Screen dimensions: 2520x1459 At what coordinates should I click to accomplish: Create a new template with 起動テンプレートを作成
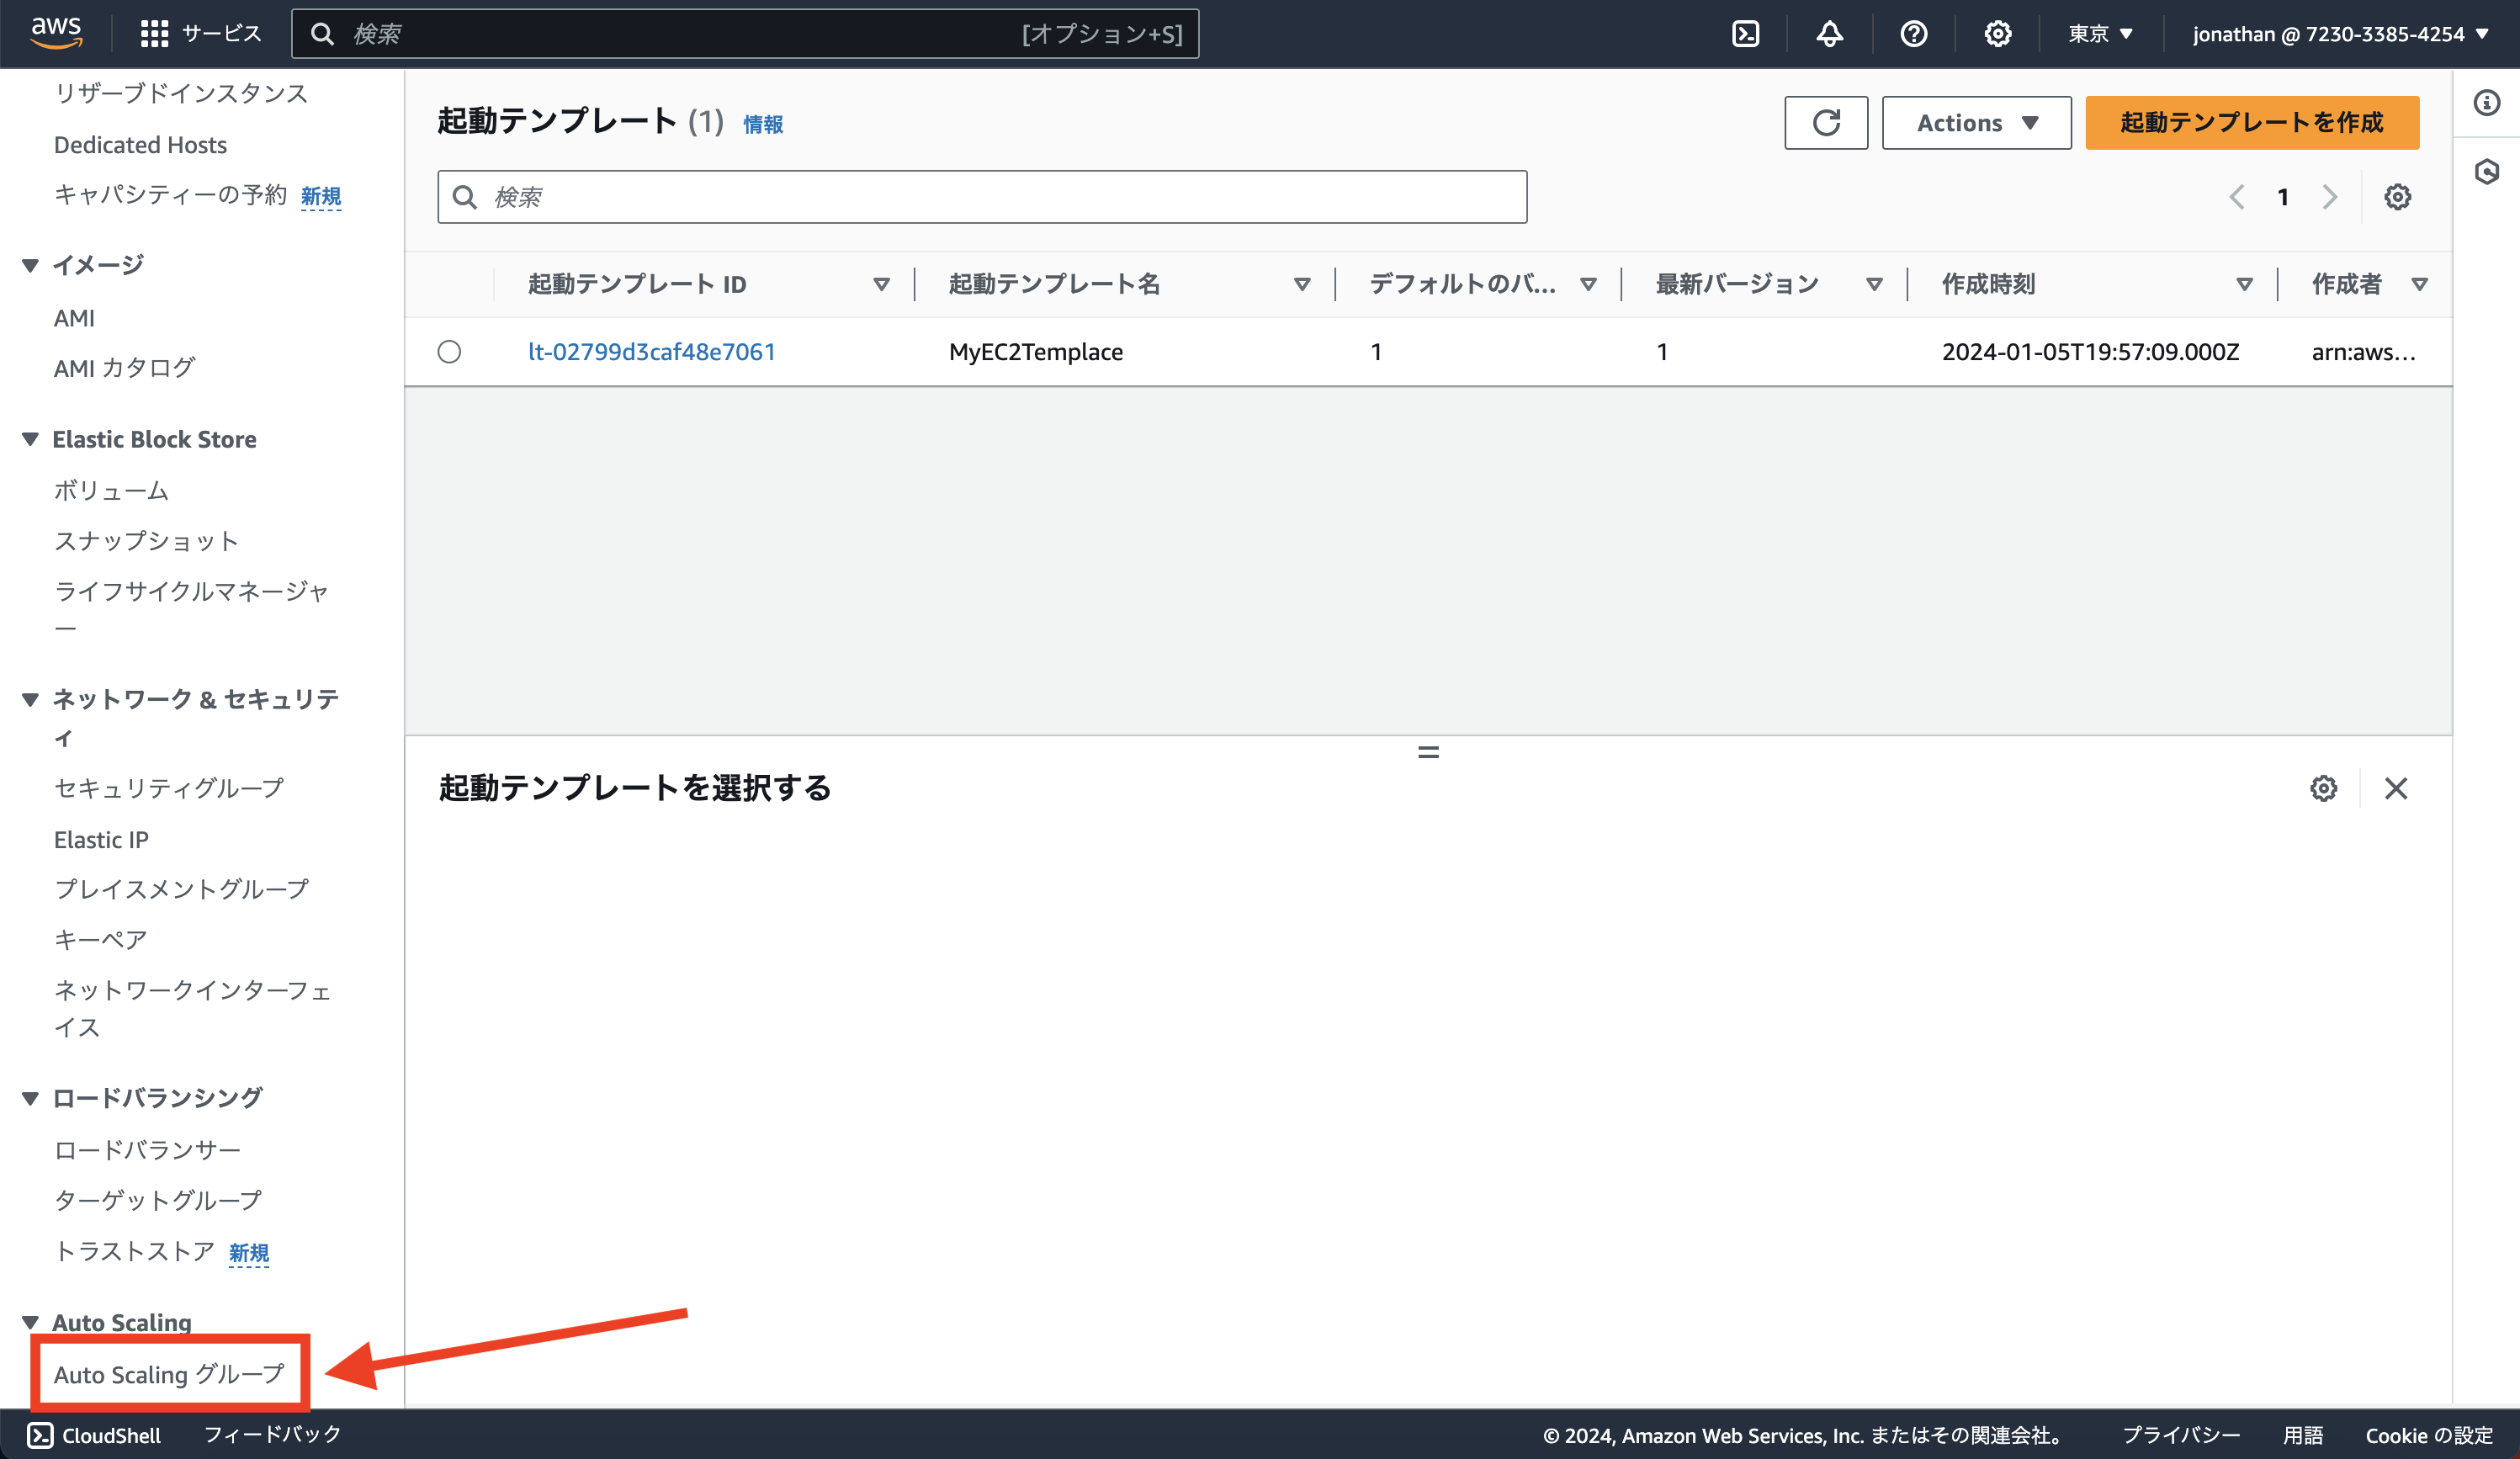pyautogui.click(x=2251, y=122)
